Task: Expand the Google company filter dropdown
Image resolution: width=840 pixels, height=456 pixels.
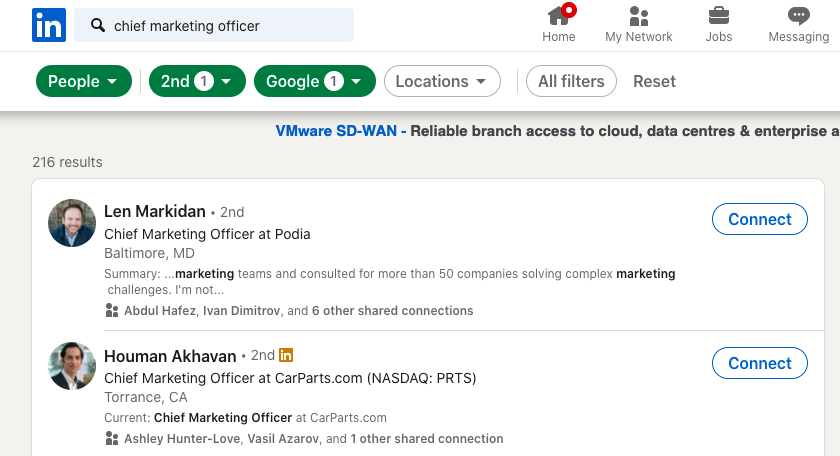Action: click(x=314, y=82)
